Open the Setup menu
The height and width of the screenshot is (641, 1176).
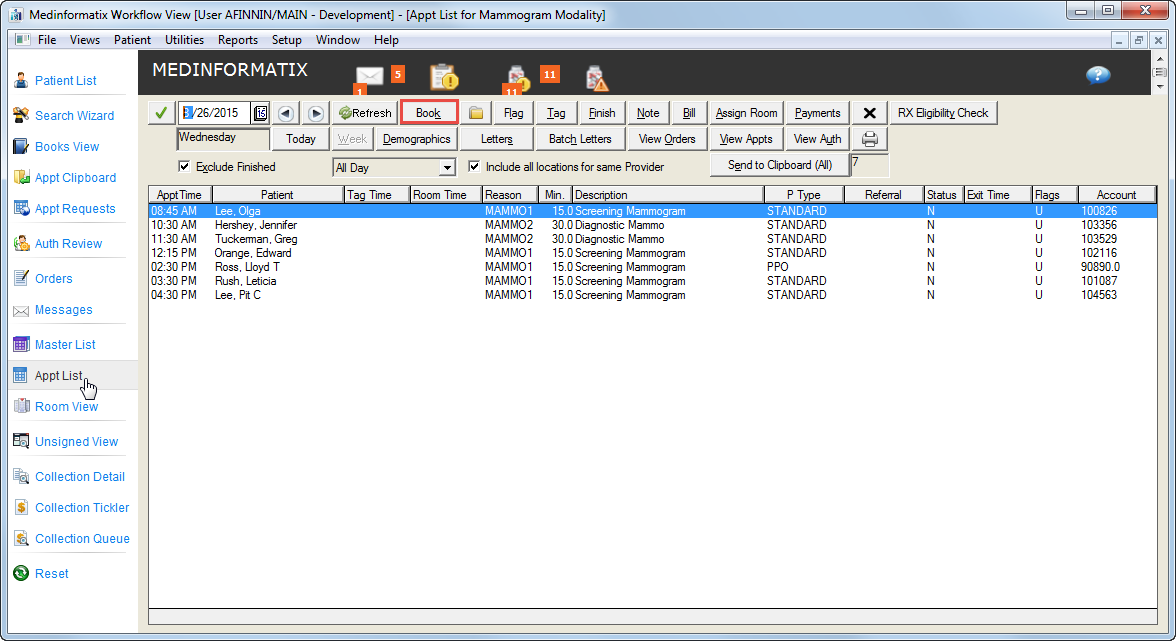pos(286,40)
